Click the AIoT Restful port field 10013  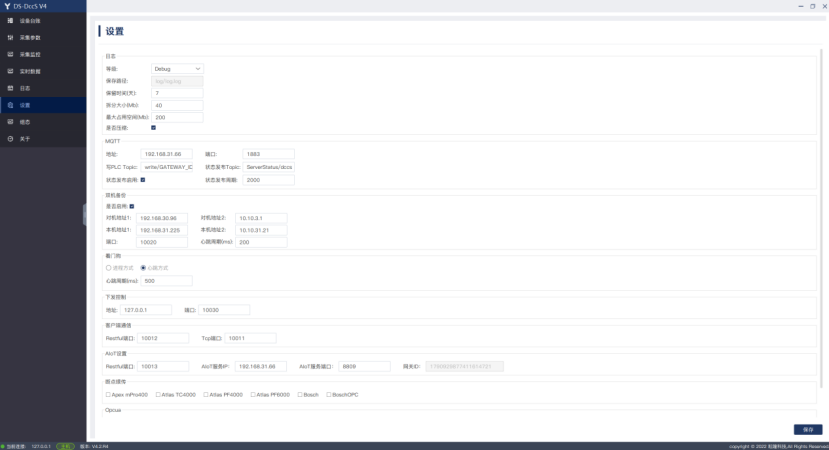[x=163, y=366]
